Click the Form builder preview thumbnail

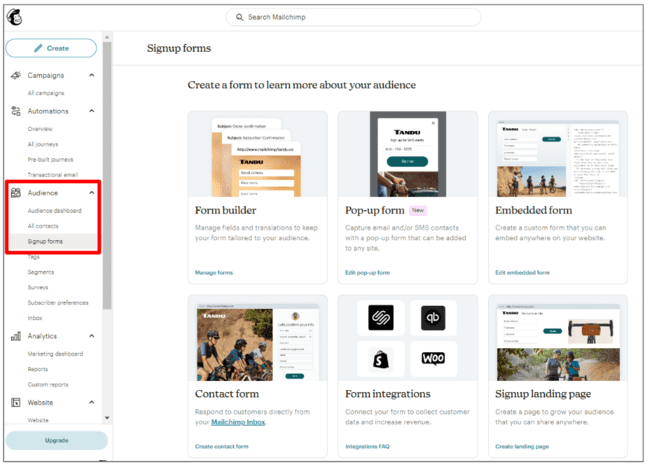257,154
